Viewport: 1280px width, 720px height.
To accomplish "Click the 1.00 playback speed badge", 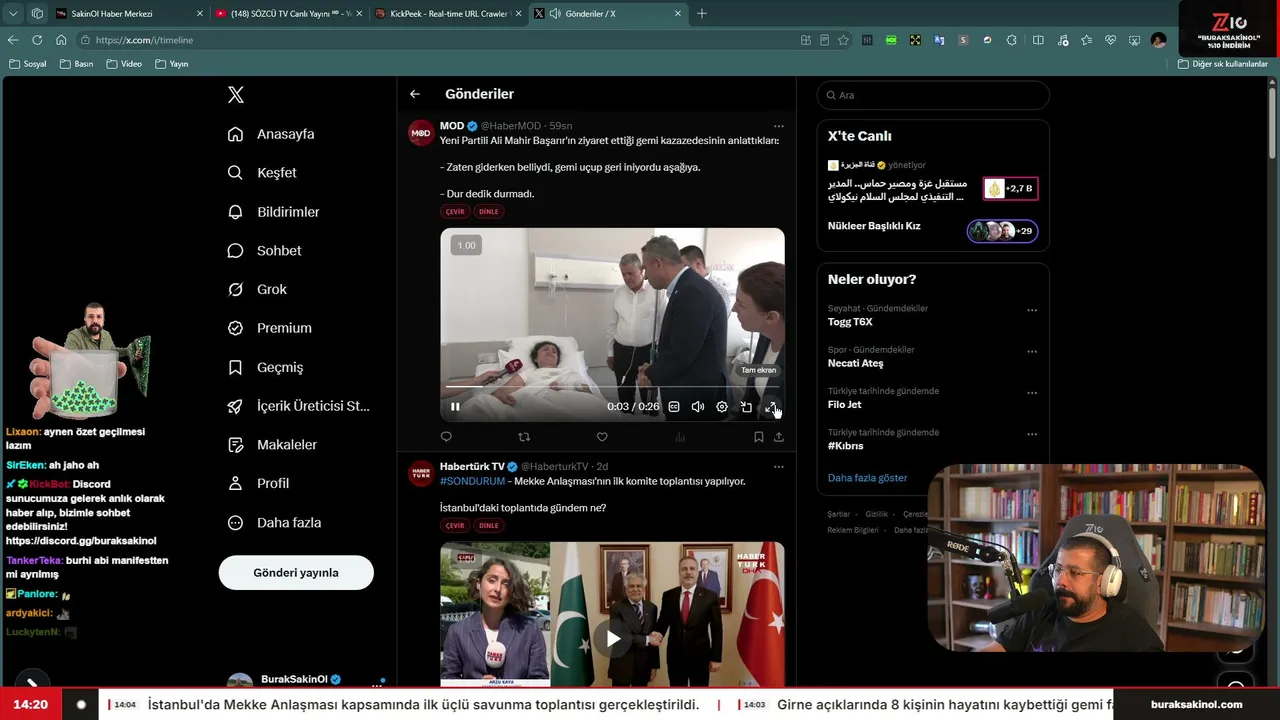I will (x=466, y=245).
